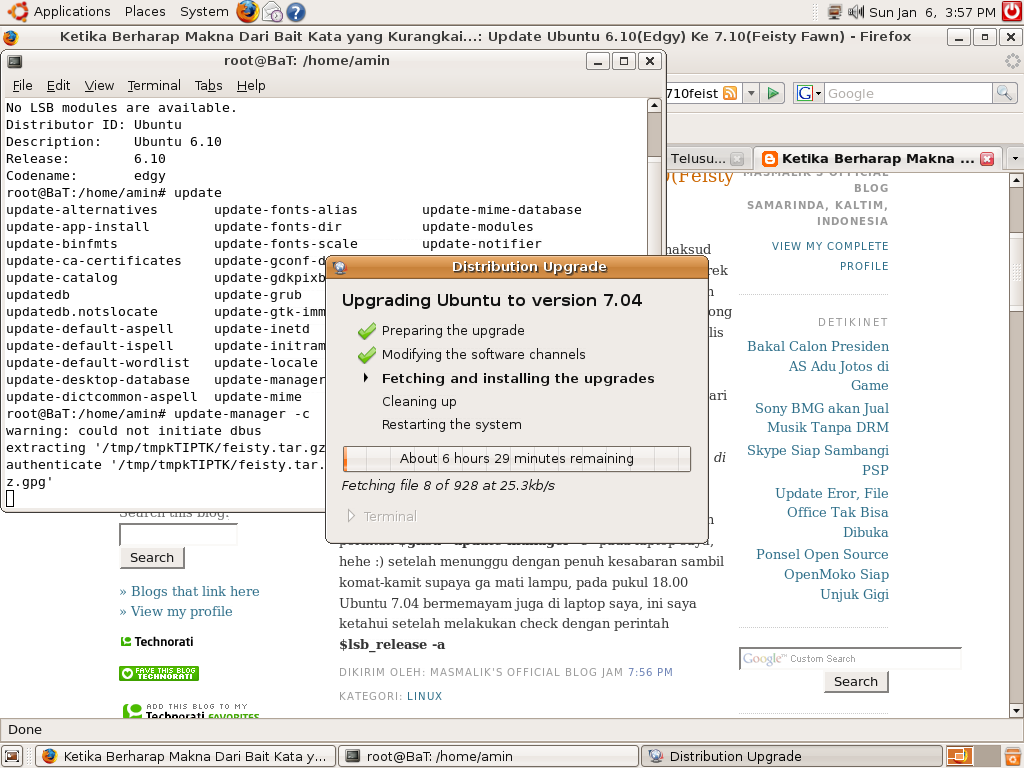Switch to root@BaT terminal taskbar button
Viewport: 1024px width, 768px height.
pos(488,756)
